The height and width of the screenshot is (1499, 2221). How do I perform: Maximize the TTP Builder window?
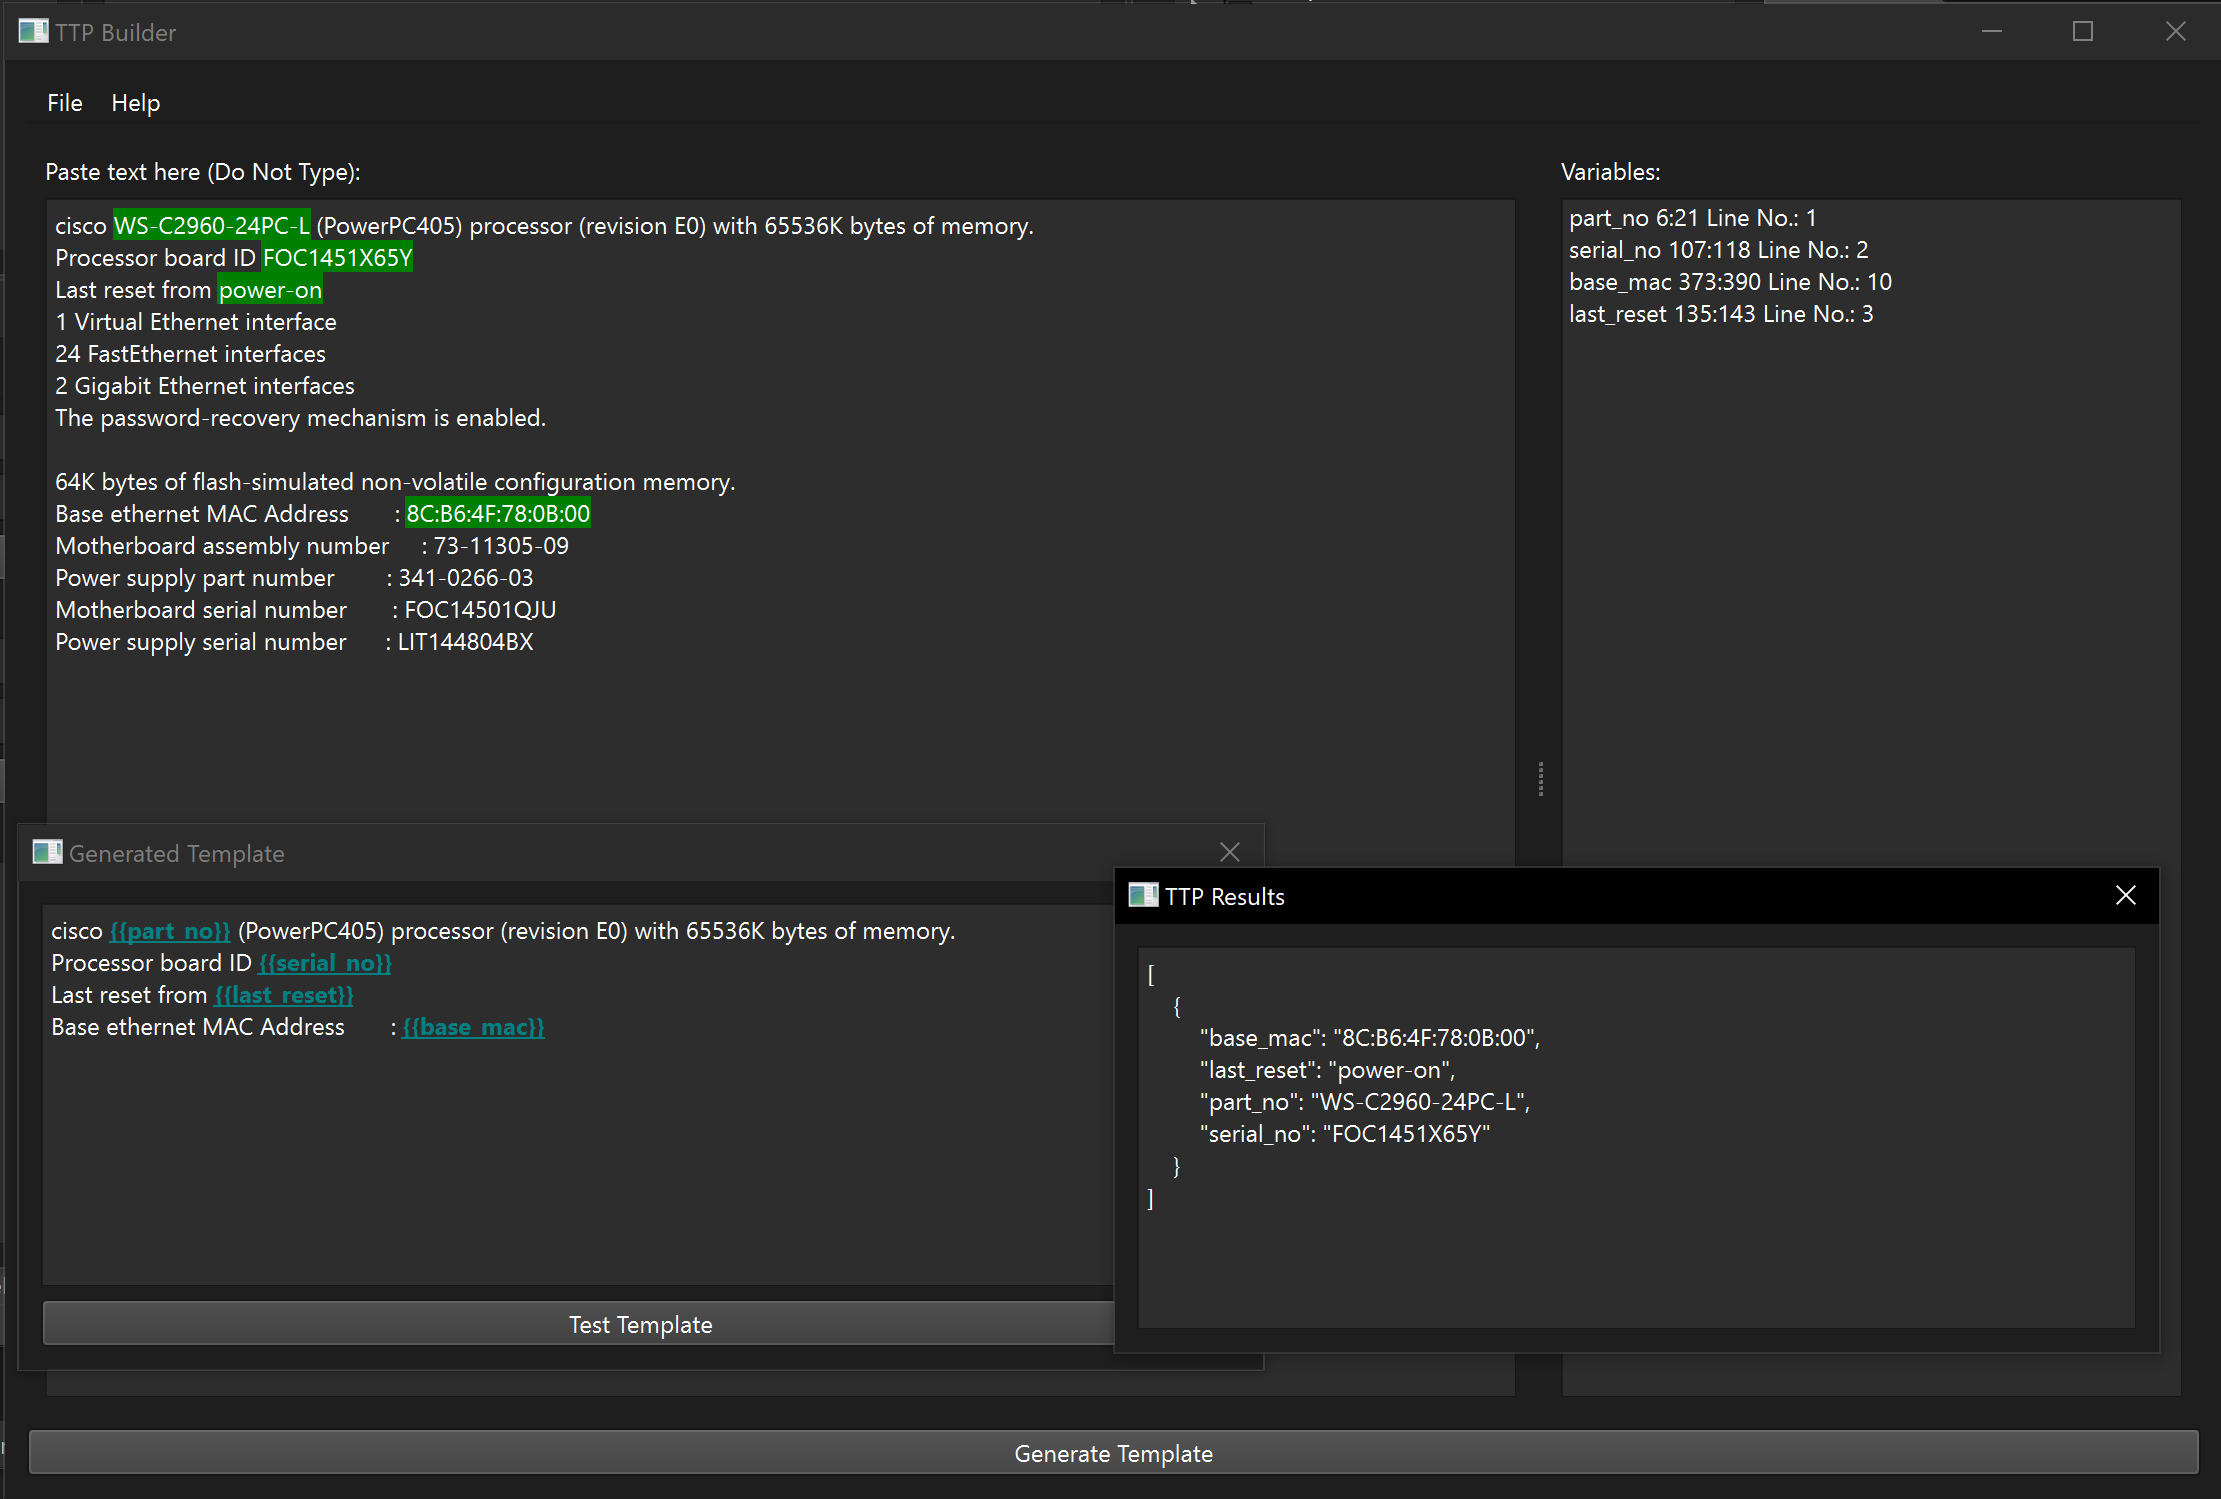point(2083,31)
